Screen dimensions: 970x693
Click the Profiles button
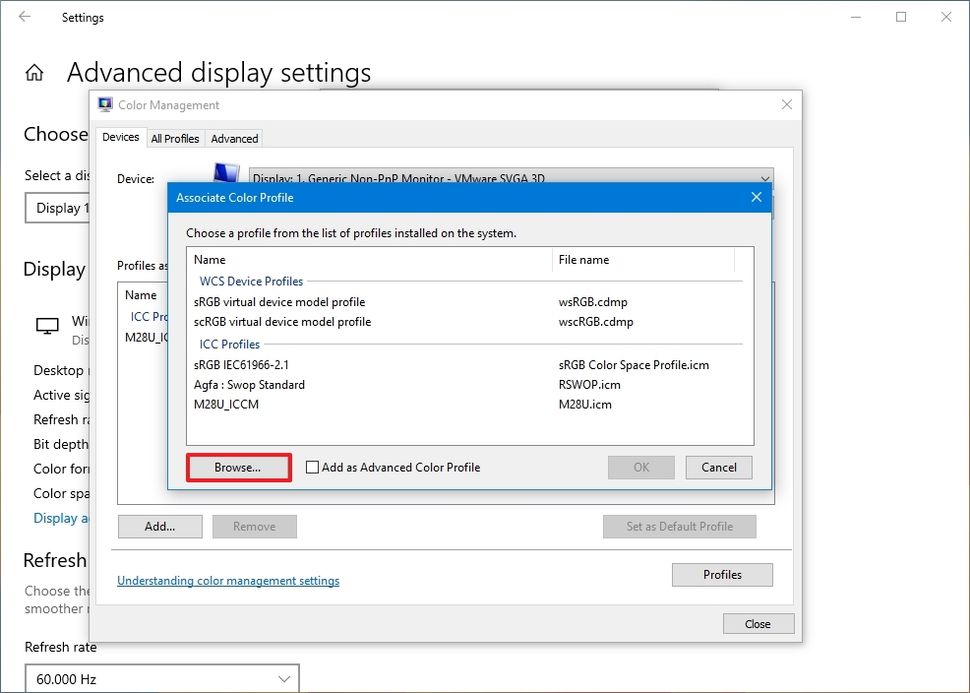722,575
